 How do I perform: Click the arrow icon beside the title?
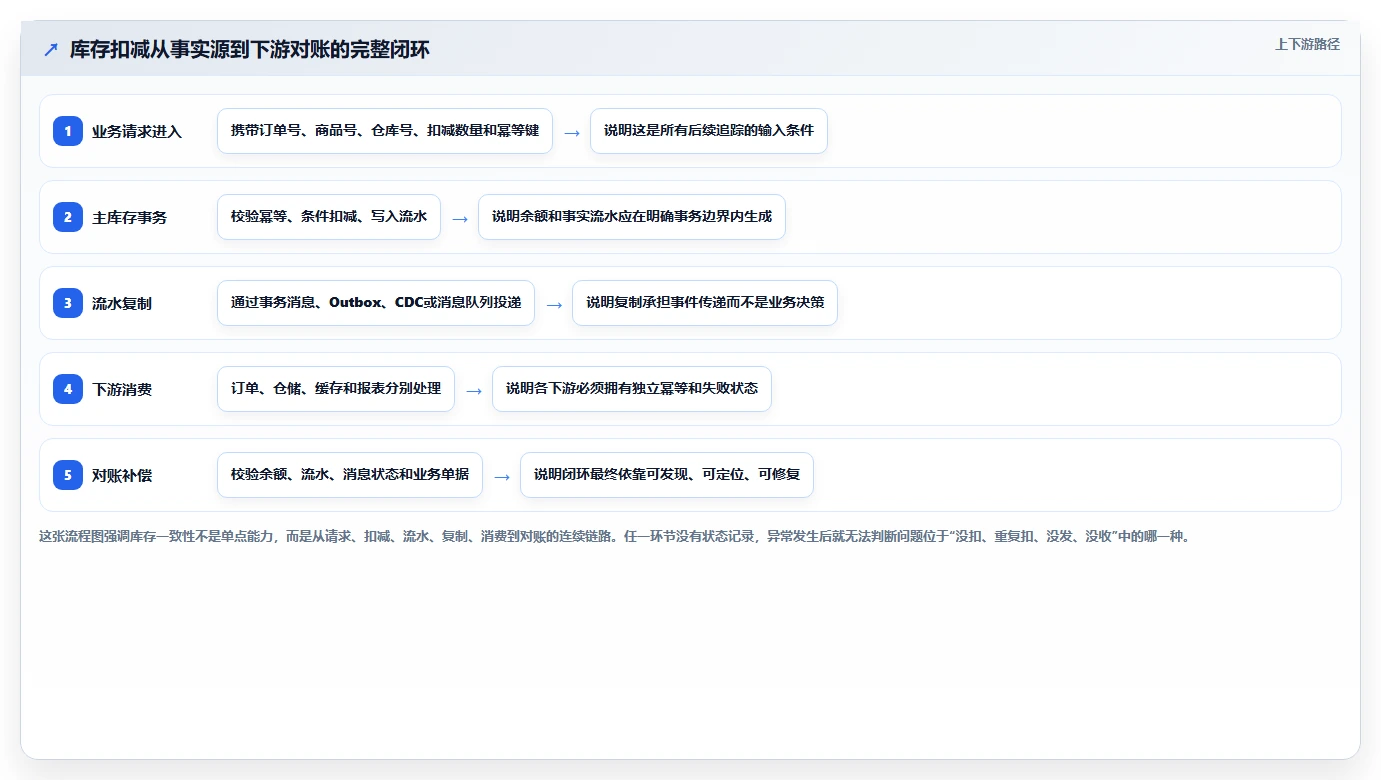point(51,50)
